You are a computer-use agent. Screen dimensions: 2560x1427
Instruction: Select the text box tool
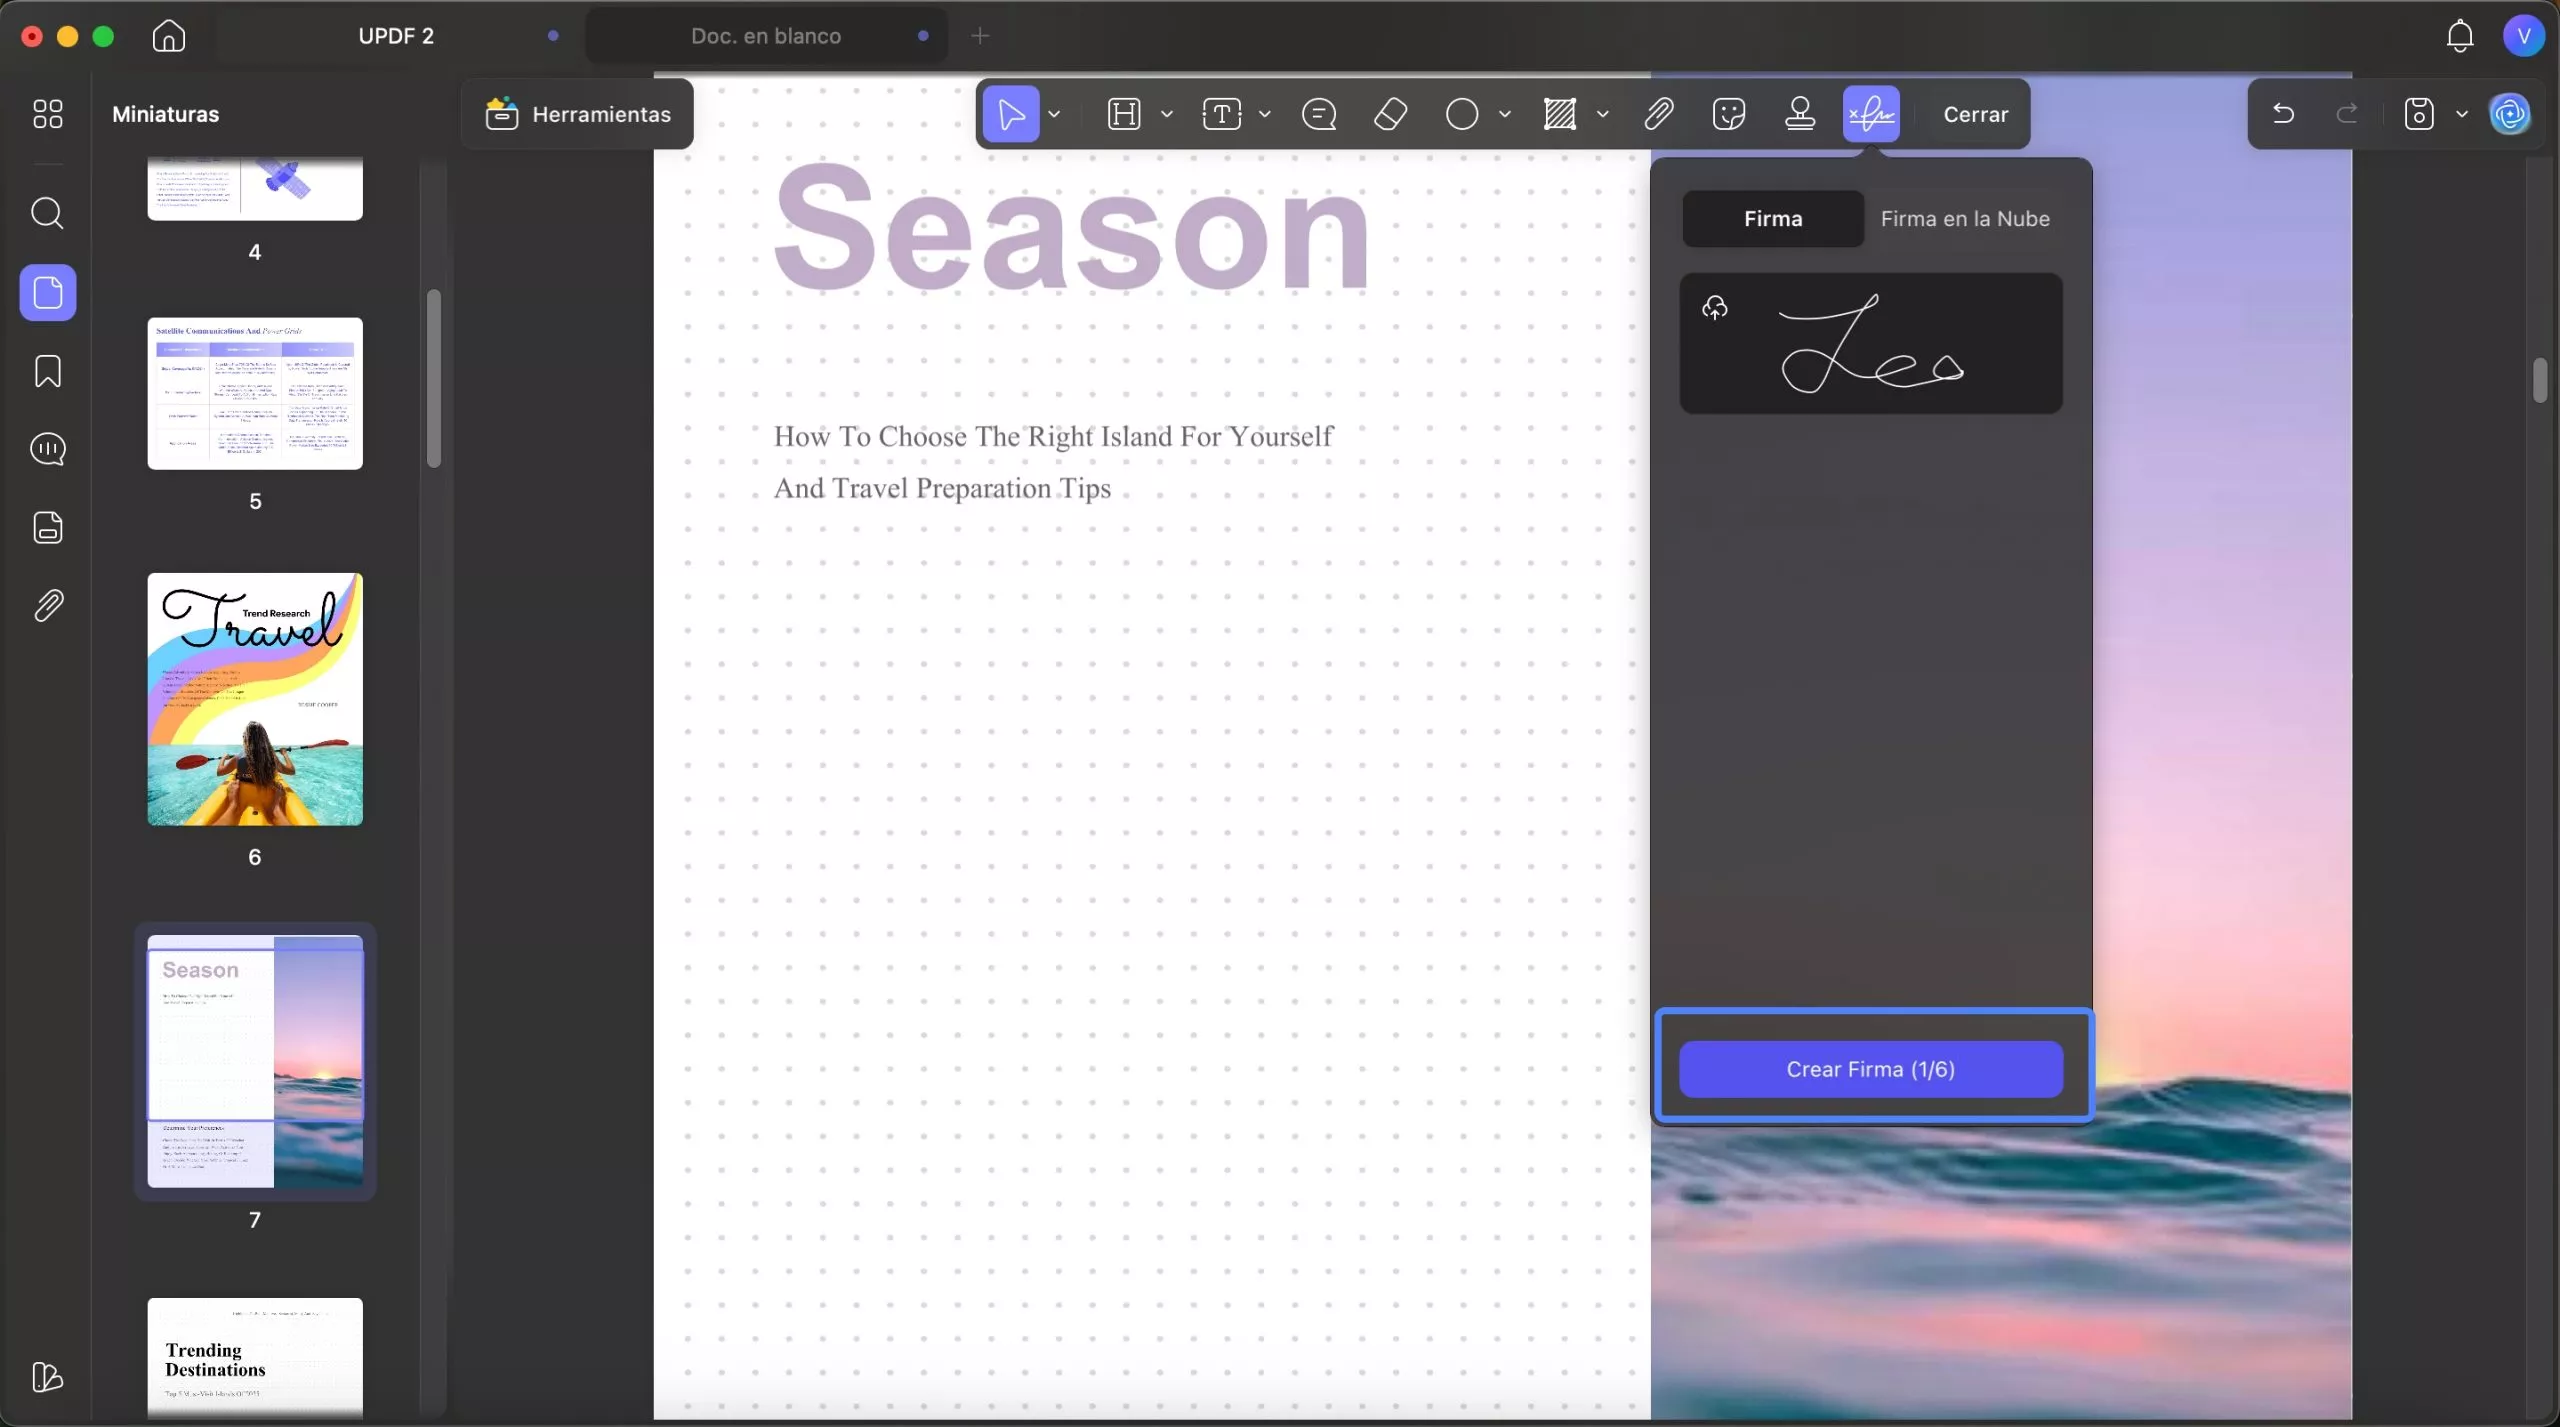click(x=1222, y=114)
